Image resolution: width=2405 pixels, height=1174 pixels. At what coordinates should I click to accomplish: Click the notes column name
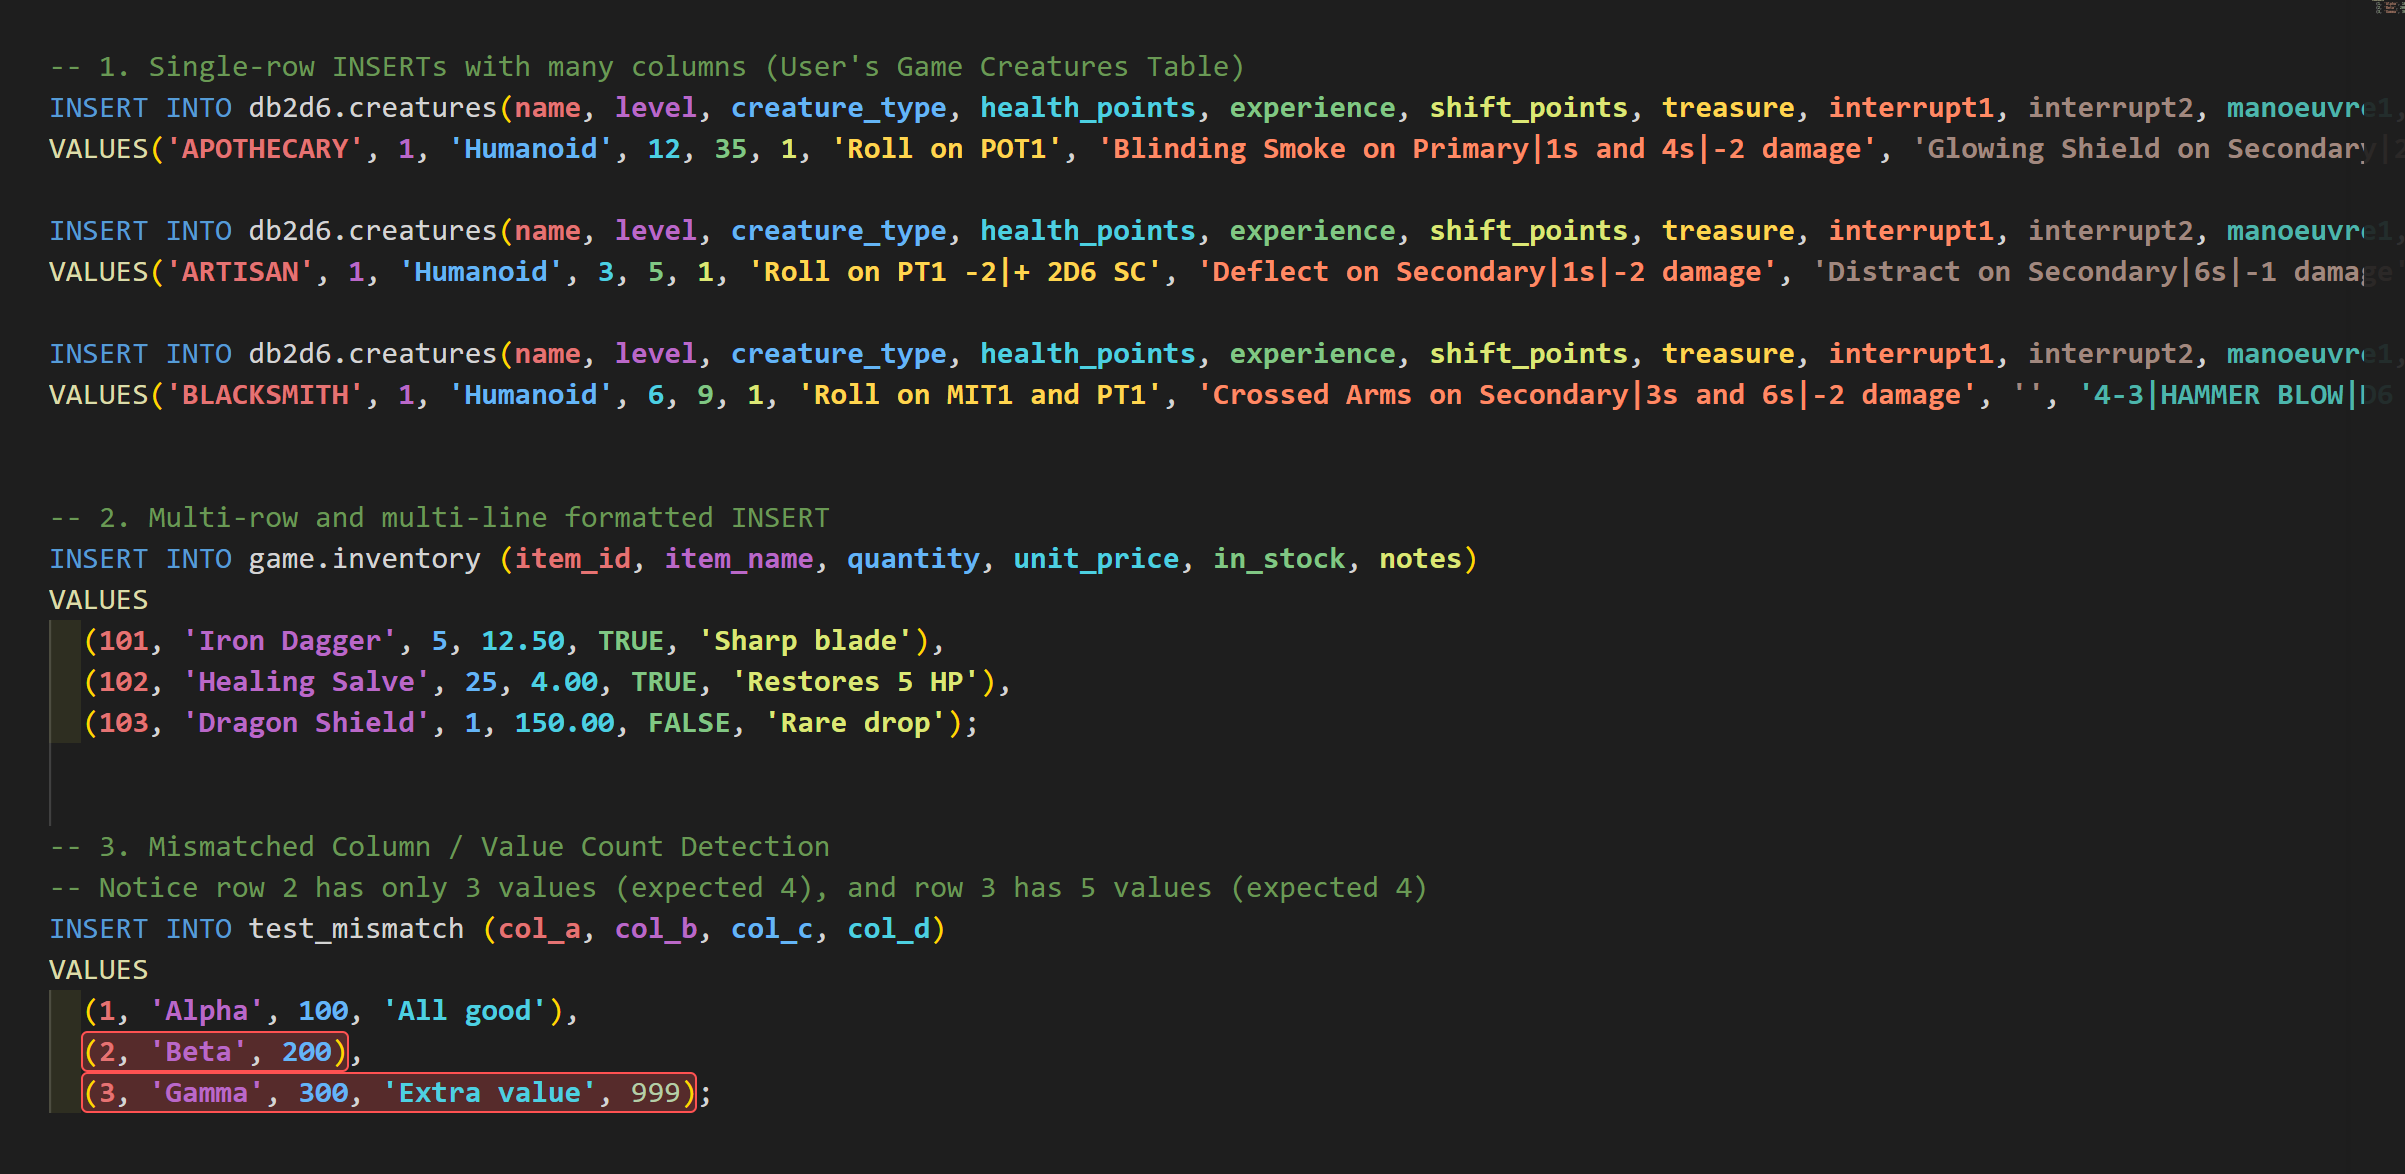(x=1420, y=559)
